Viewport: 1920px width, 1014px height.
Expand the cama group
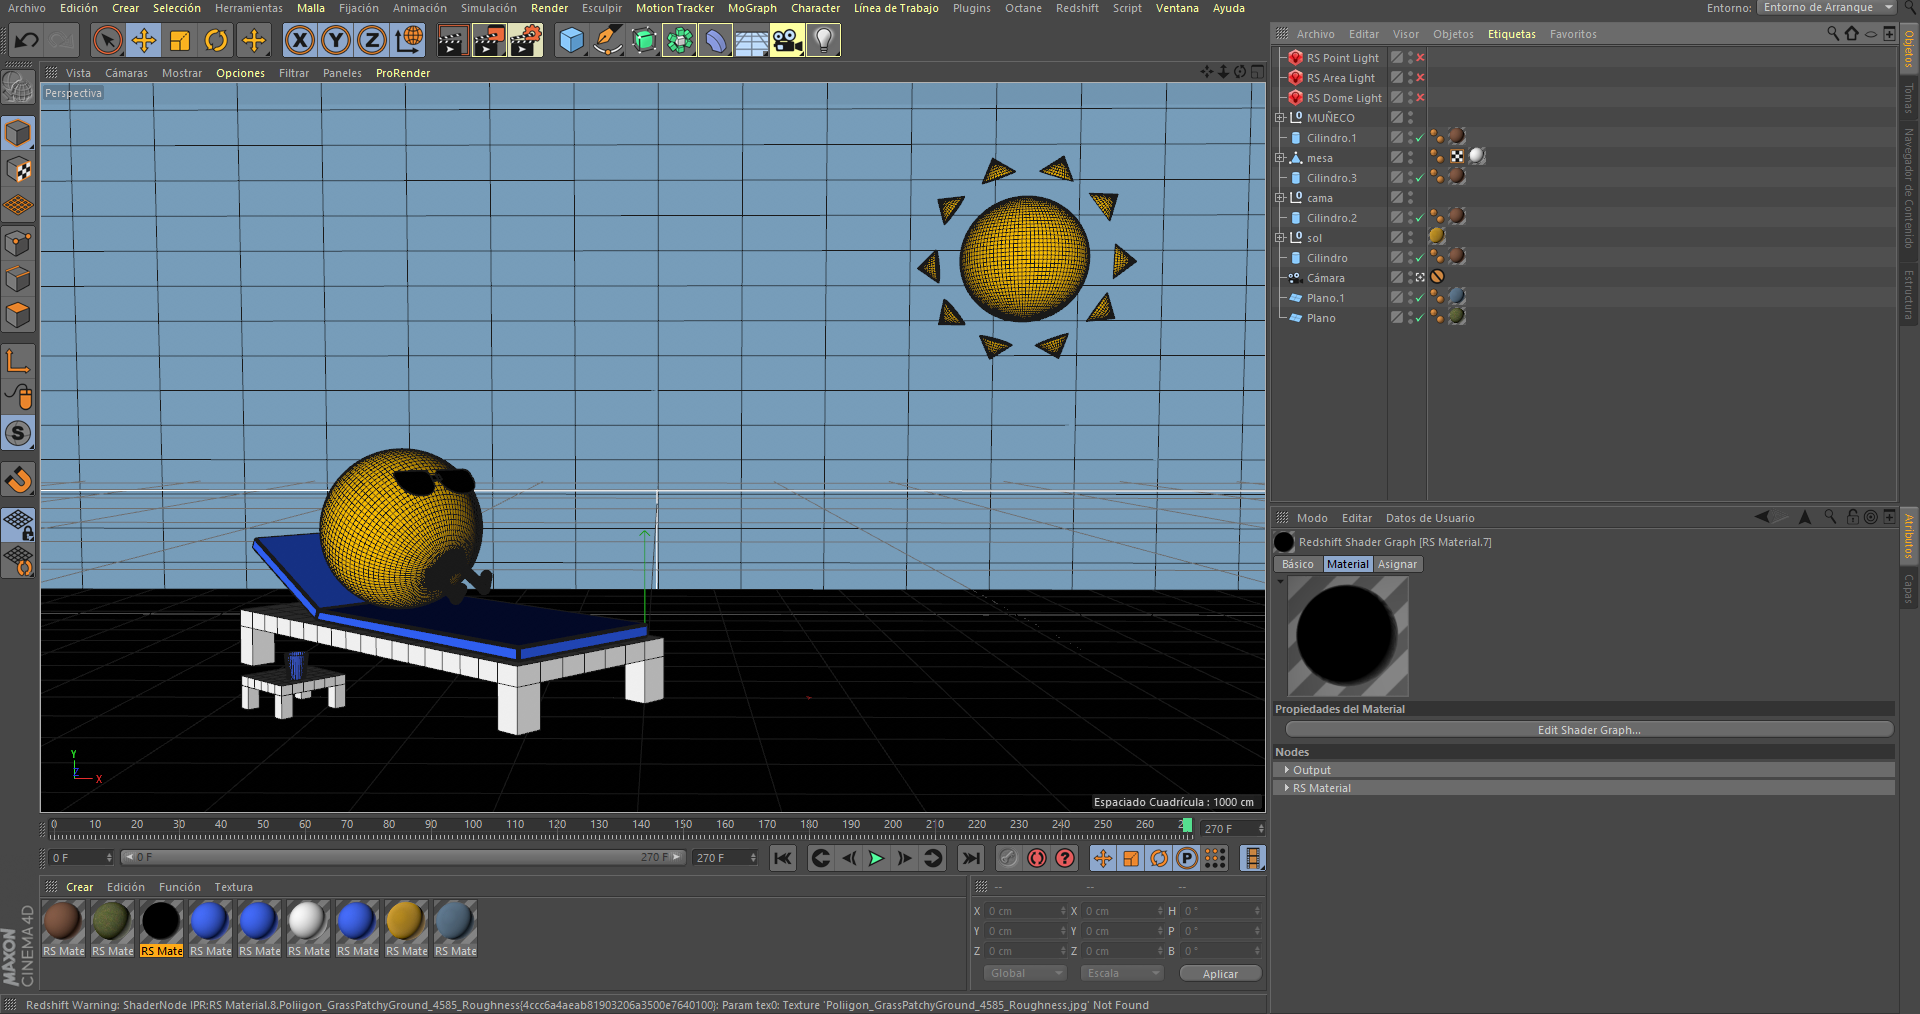click(1279, 198)
